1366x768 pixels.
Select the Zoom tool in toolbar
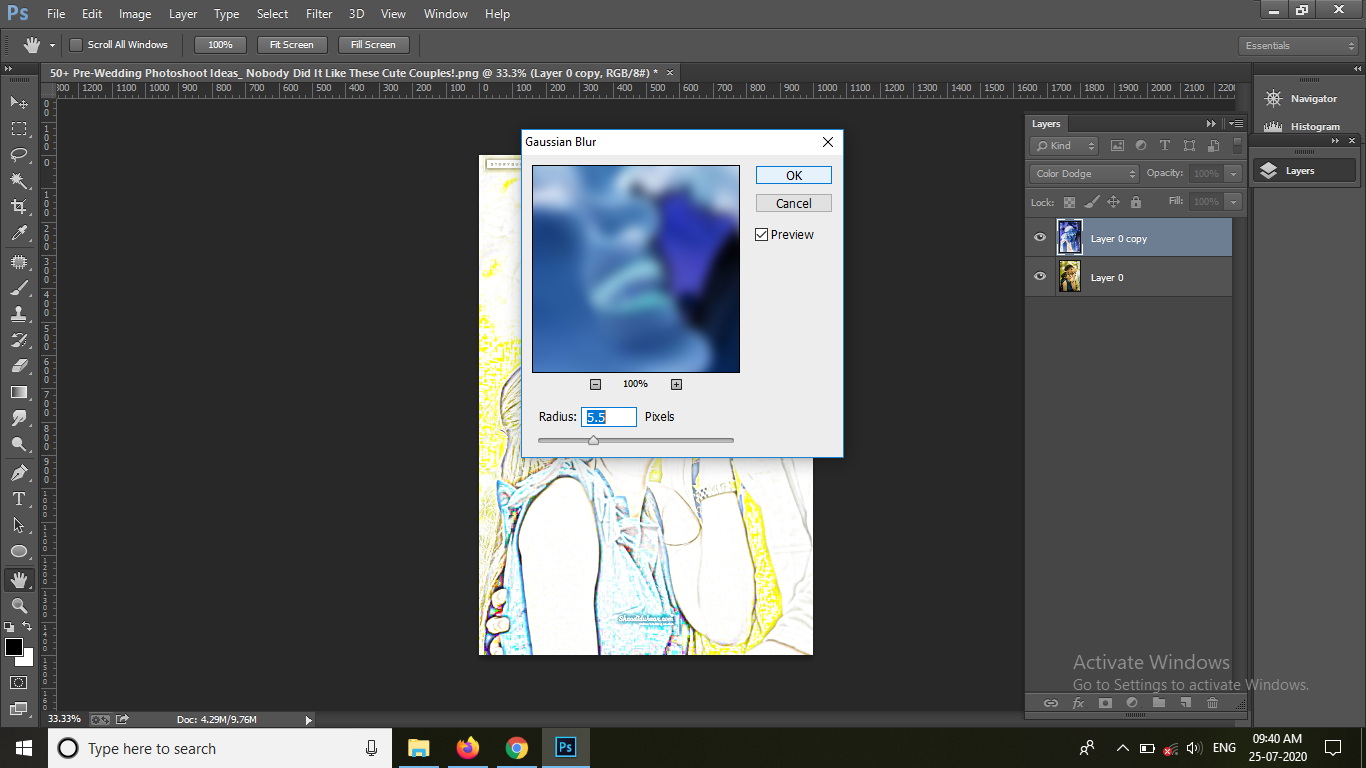click(x=19, y=606)
